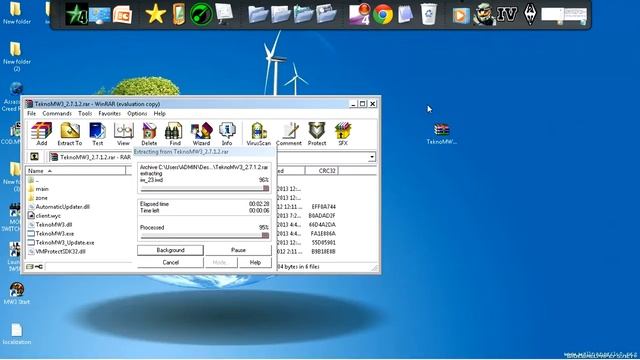
Task: Click the Help button in extraction dialog
Action: [255, 262]
